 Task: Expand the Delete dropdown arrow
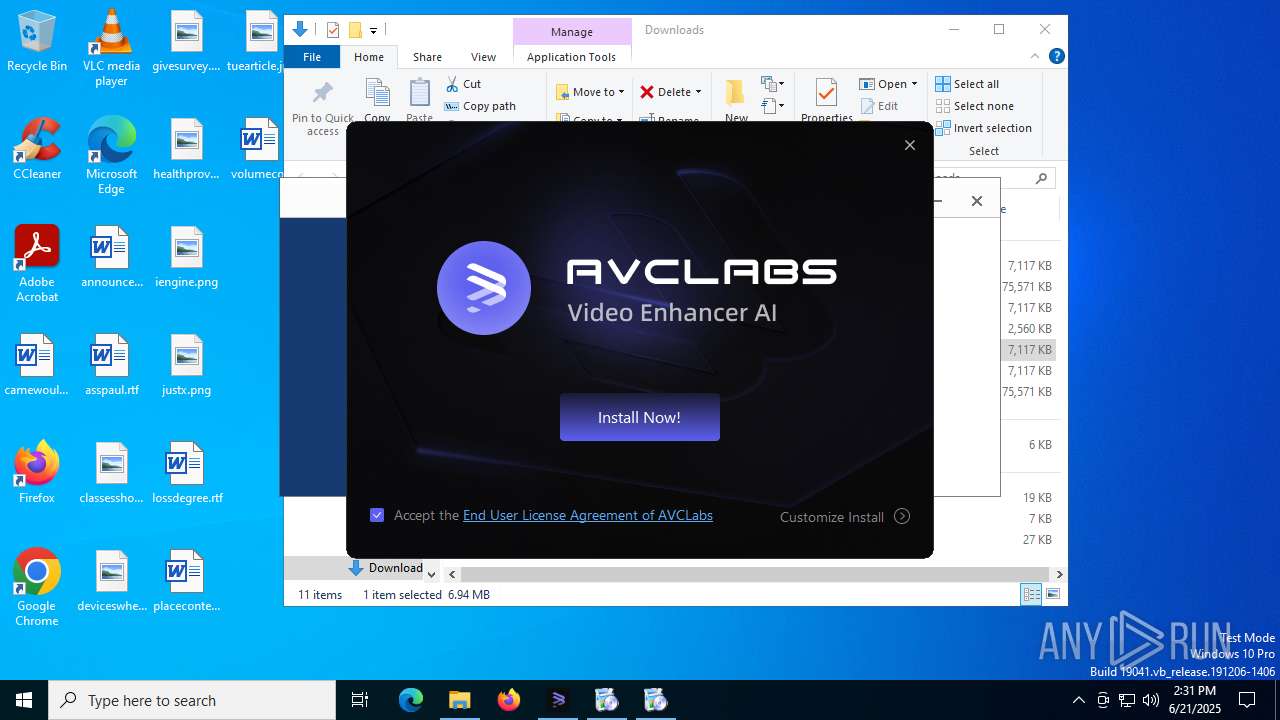[698, 92]
